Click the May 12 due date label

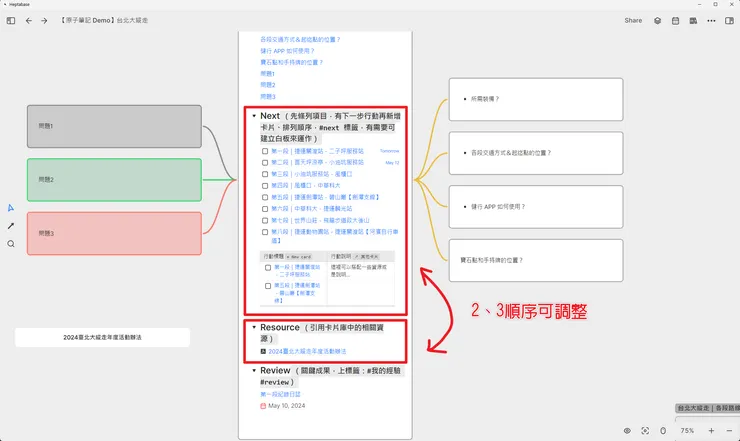392,162
